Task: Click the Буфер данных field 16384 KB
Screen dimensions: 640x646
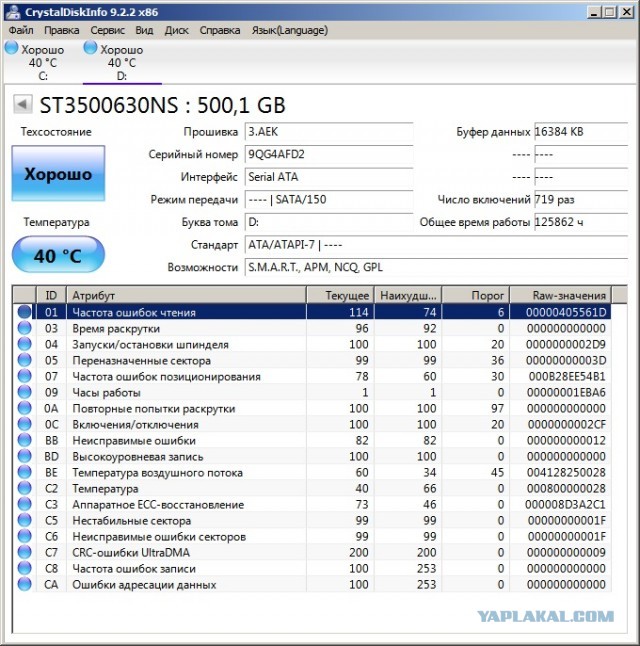Action: click(x=581, y=132)
